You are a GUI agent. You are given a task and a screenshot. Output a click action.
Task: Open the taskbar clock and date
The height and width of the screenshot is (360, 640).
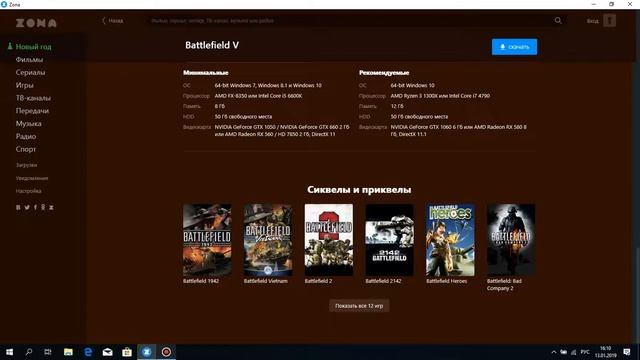pos(605,352)
